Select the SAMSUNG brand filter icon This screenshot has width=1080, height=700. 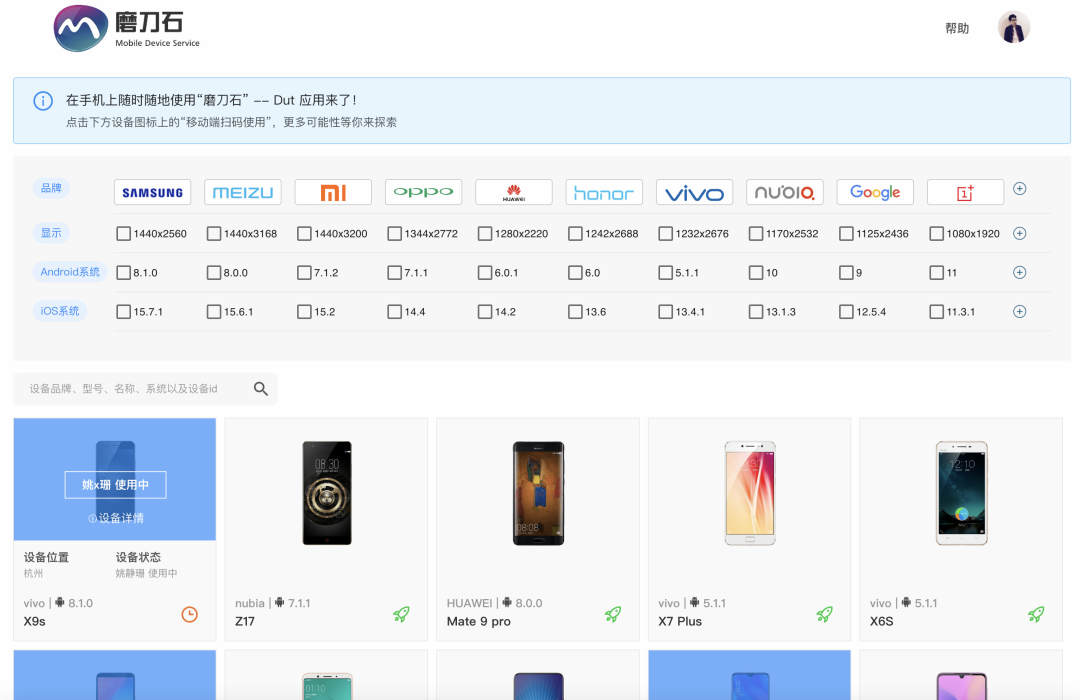click(152, 191)
